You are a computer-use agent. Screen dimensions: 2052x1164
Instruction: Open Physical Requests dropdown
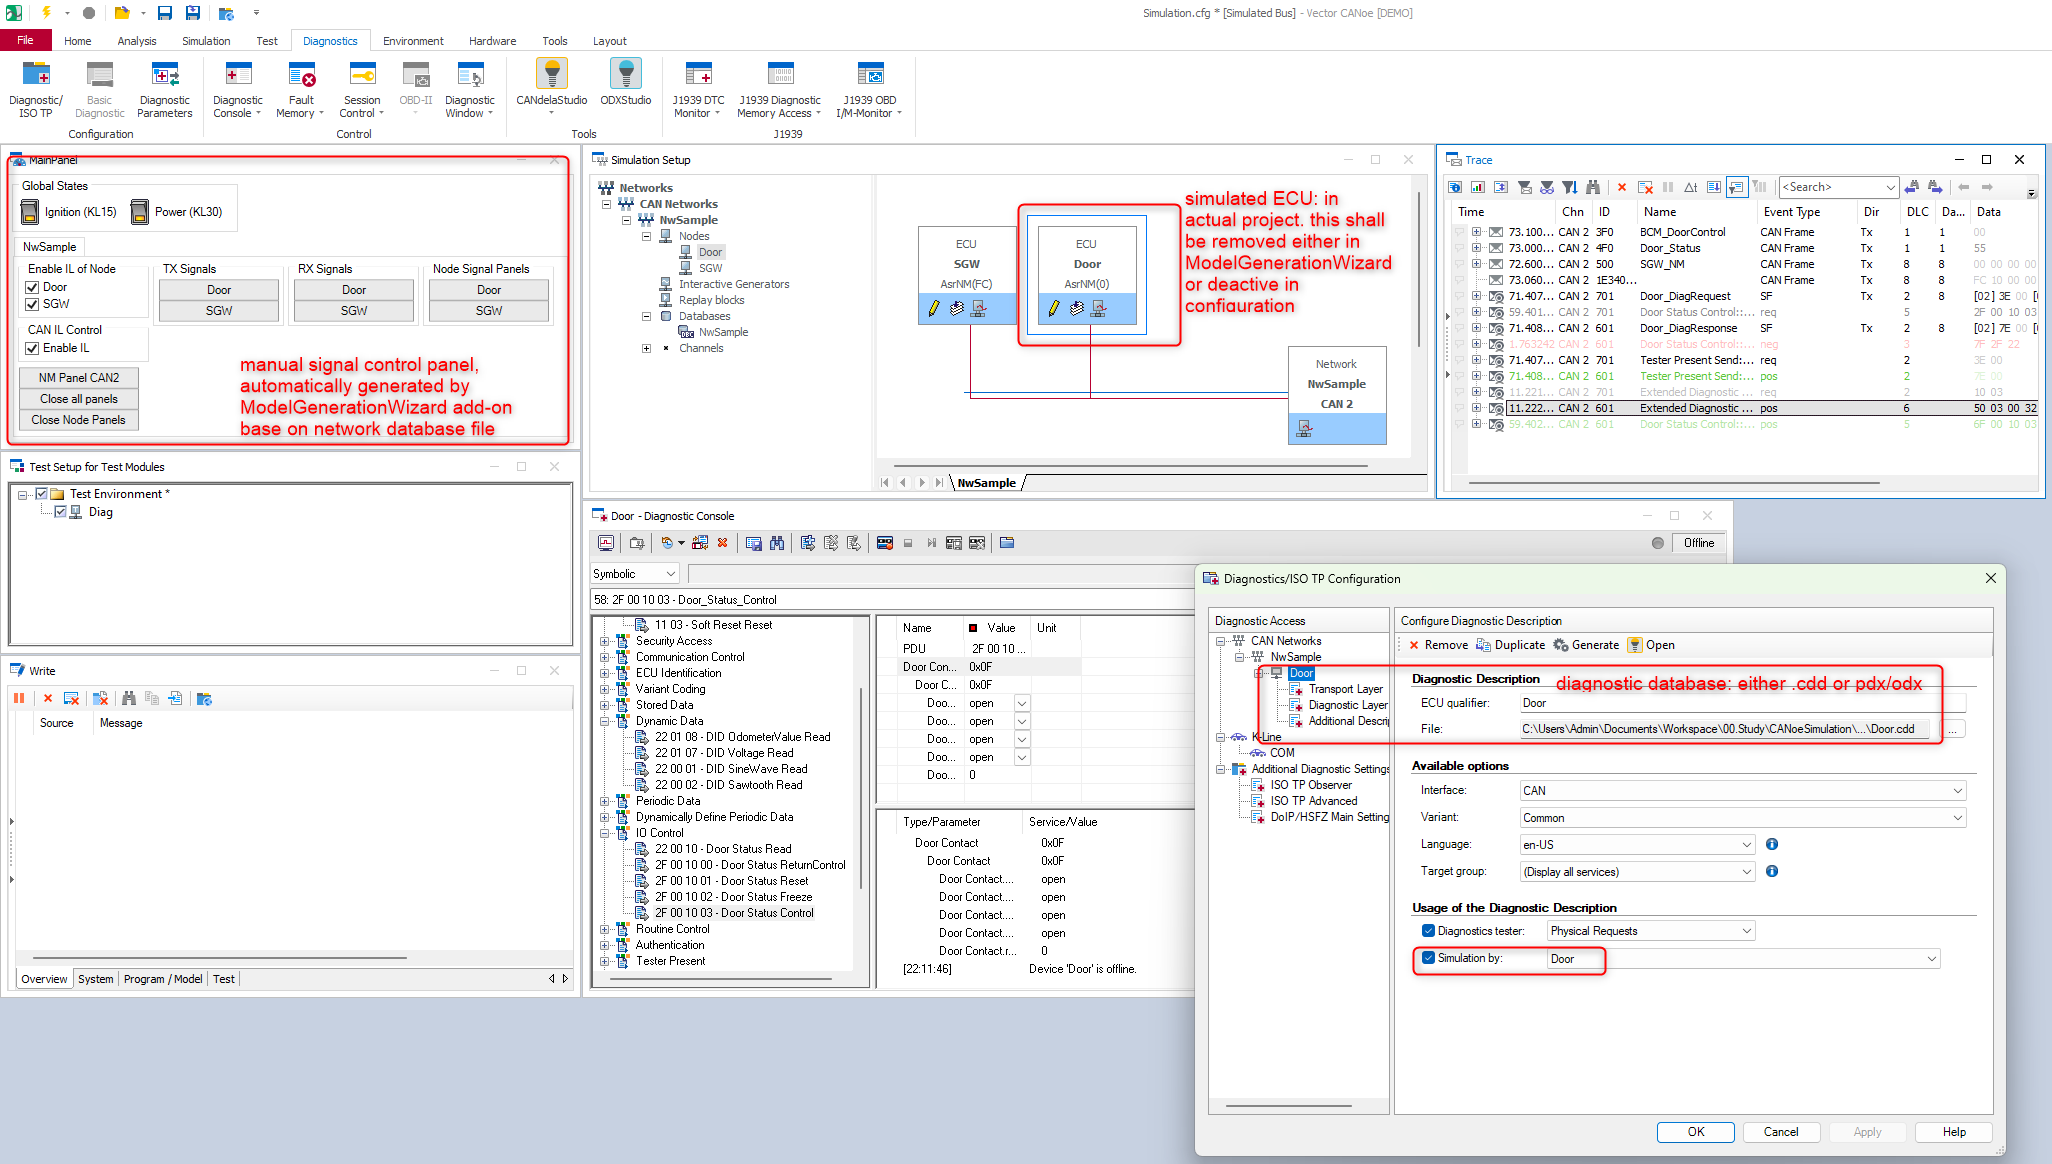(1651, 931)
